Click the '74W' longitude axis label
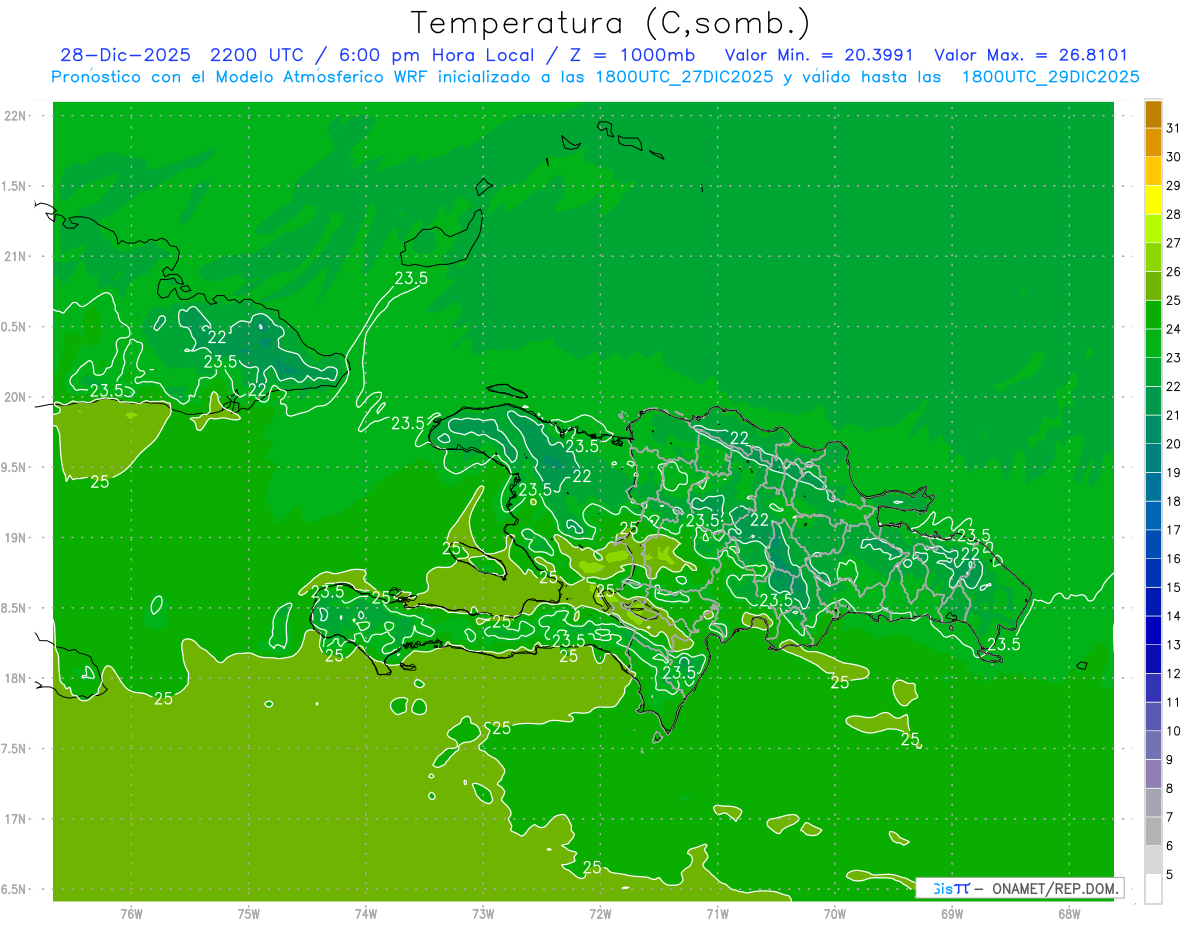 (366, 914)
